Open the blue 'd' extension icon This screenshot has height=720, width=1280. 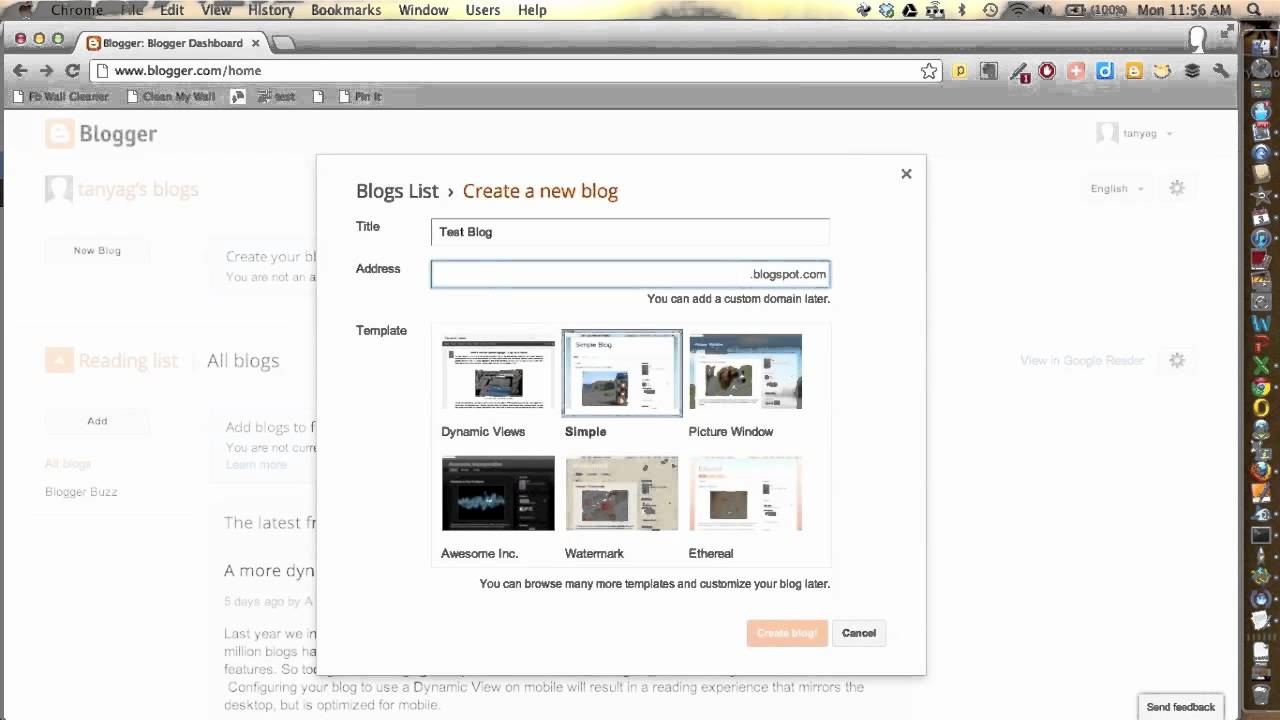1105,71
